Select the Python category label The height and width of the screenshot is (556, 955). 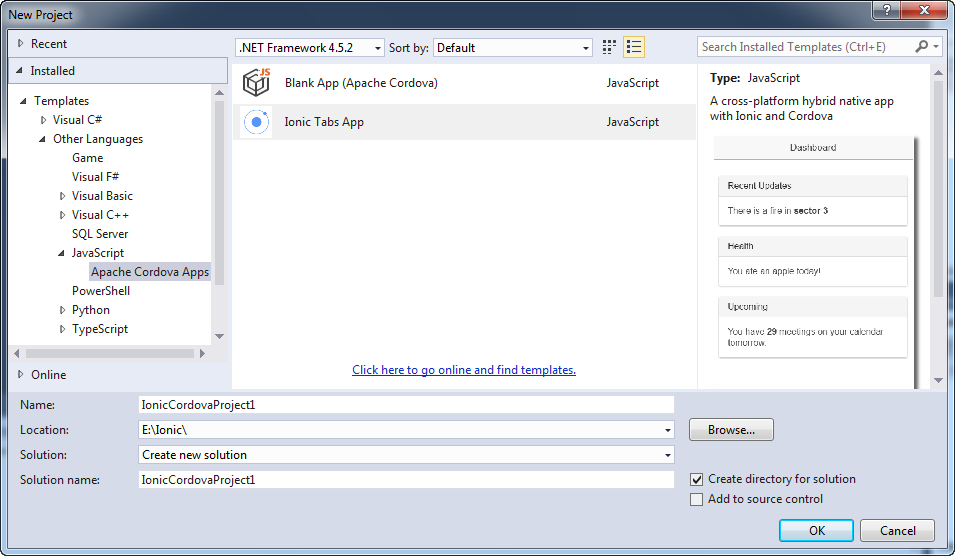point(91,310)
